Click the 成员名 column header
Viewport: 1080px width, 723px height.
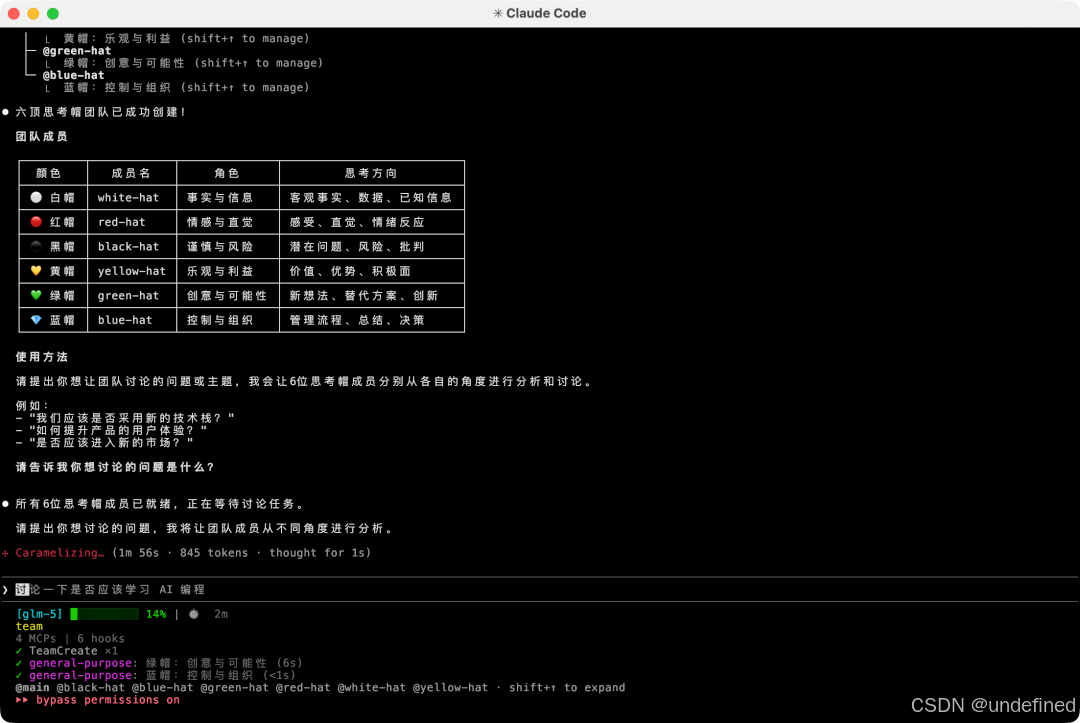coord(131,173)
